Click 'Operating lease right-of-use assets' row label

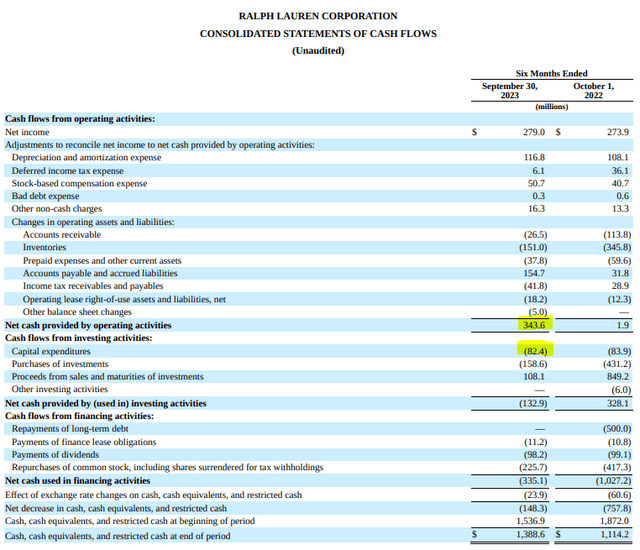(x=124, y=299)
